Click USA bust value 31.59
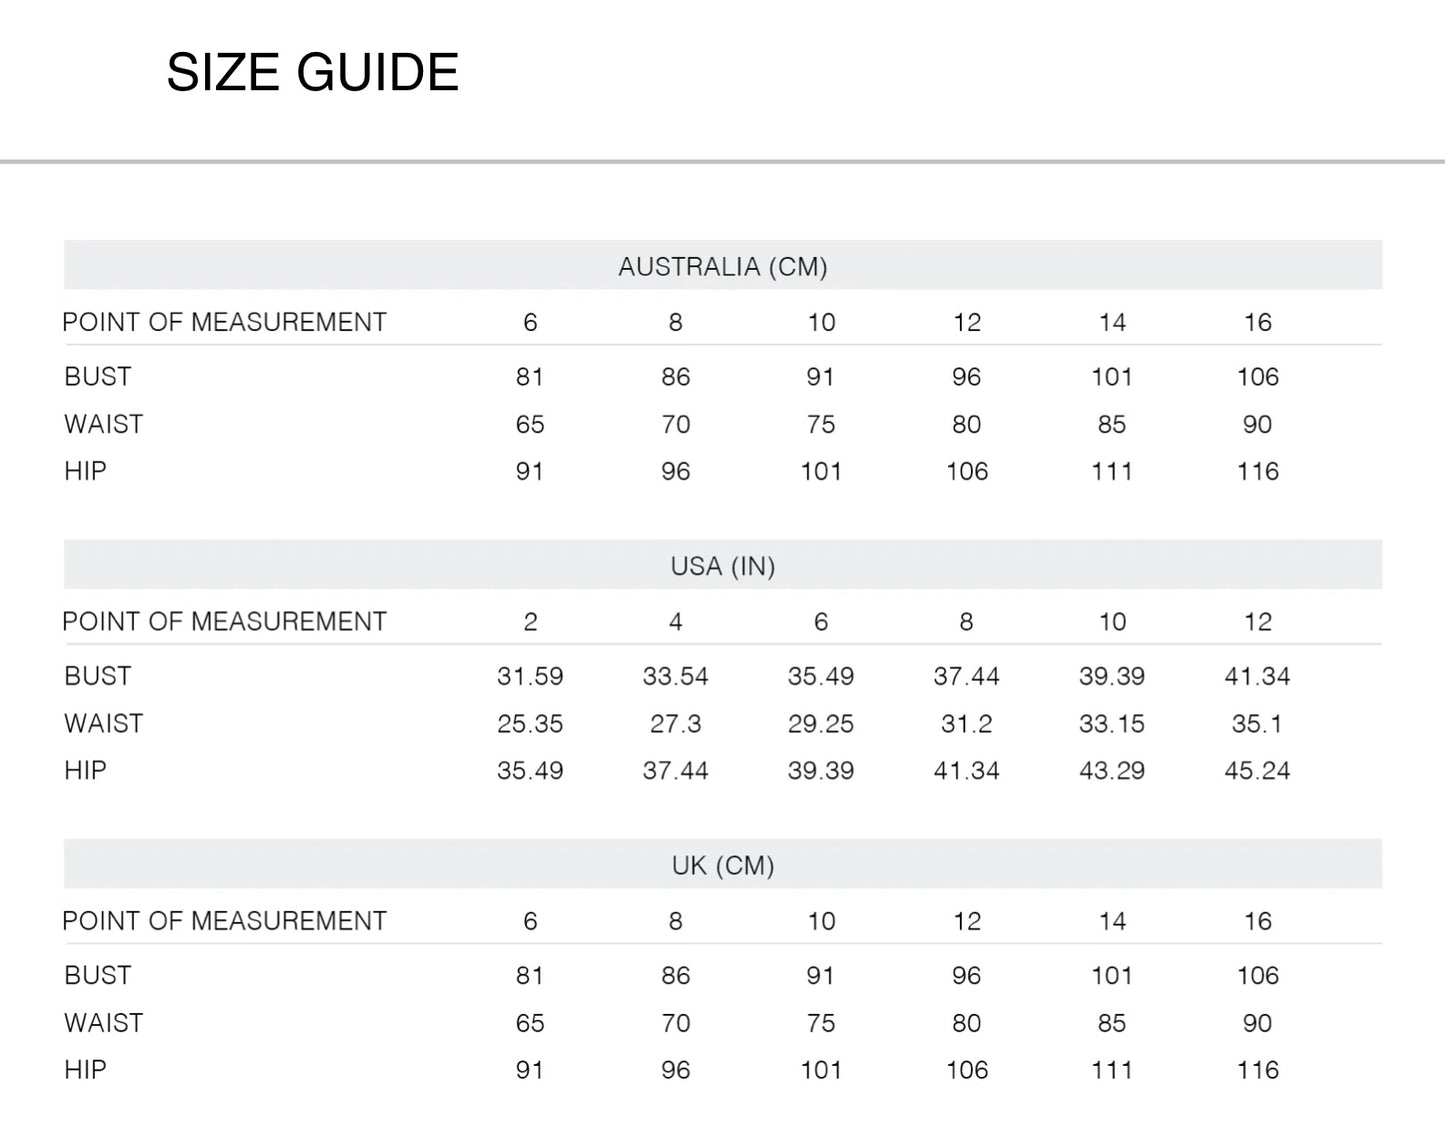This screenshot has height=1137, width=1445. coord(530,676)
